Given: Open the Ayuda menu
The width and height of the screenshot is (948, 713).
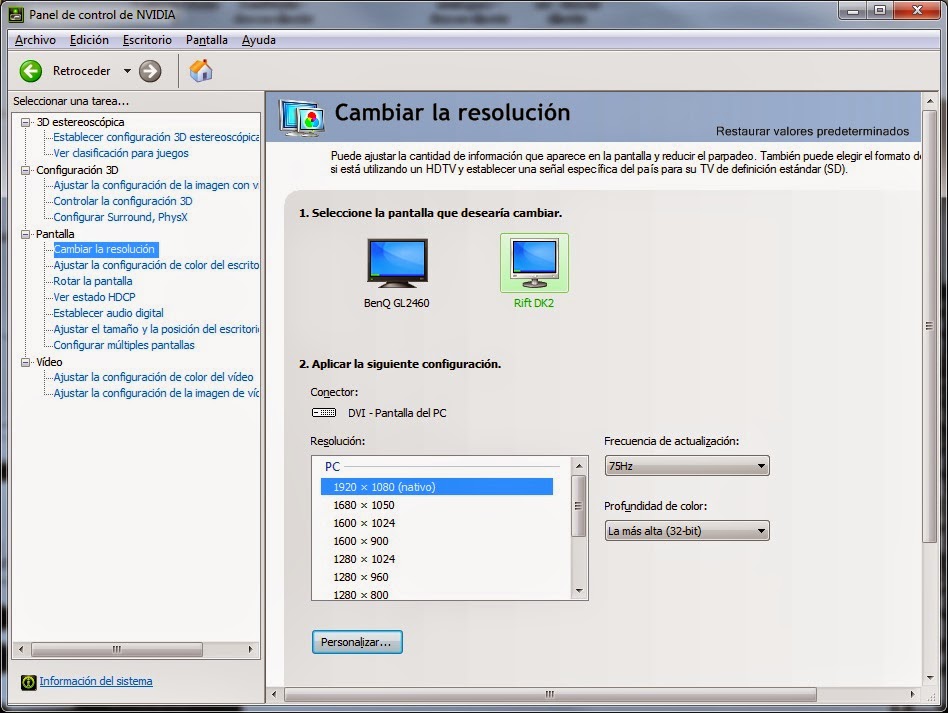Looking at the screenshot, I should pyautogui.click(x=259, y=40).
